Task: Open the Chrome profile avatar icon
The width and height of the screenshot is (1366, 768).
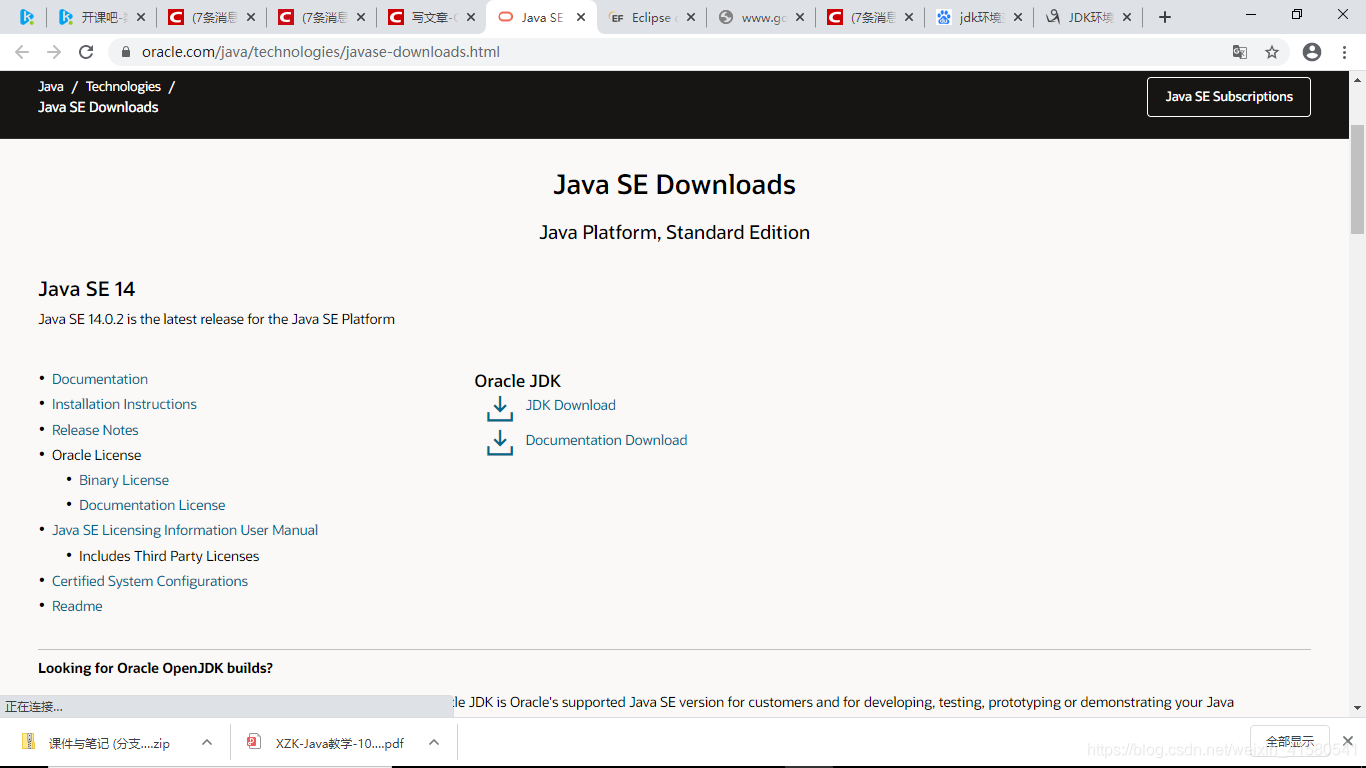Action: (1312, 52)
